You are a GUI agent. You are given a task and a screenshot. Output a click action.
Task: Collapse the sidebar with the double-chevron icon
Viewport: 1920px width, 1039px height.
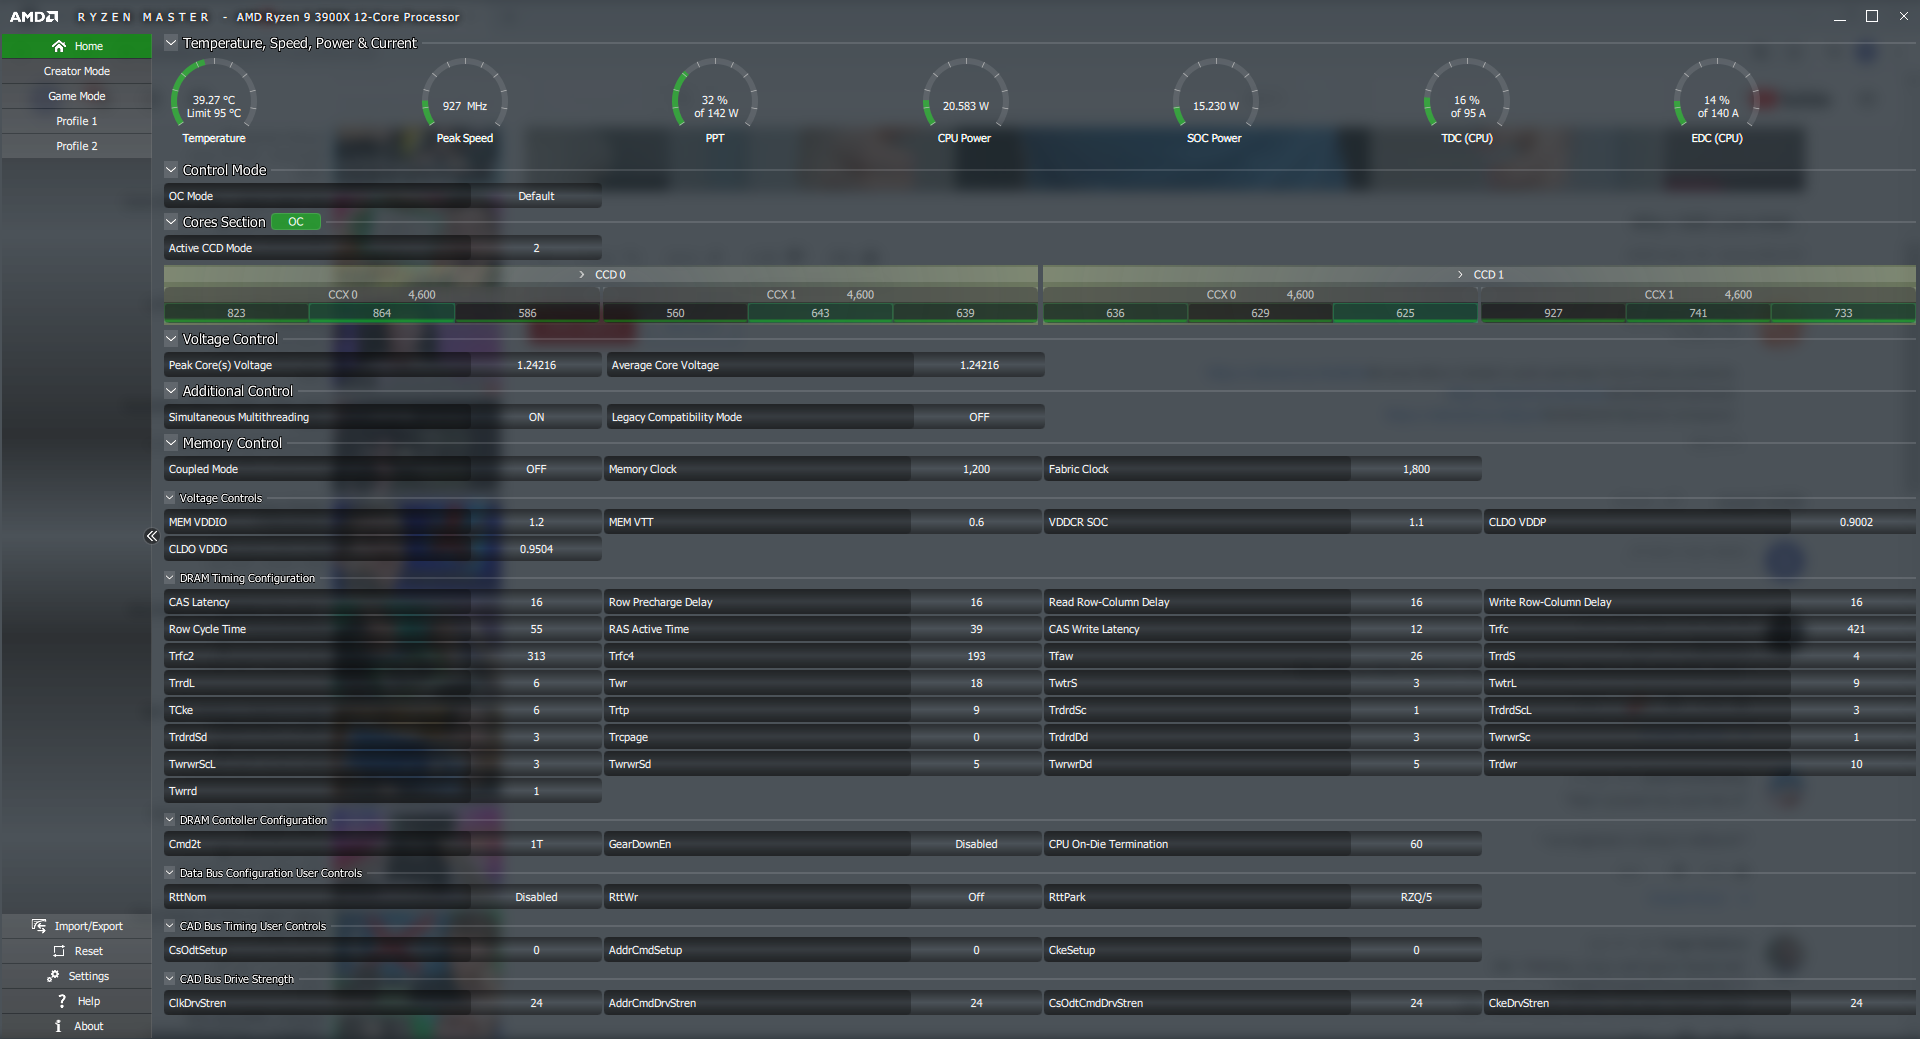[152, 536]
